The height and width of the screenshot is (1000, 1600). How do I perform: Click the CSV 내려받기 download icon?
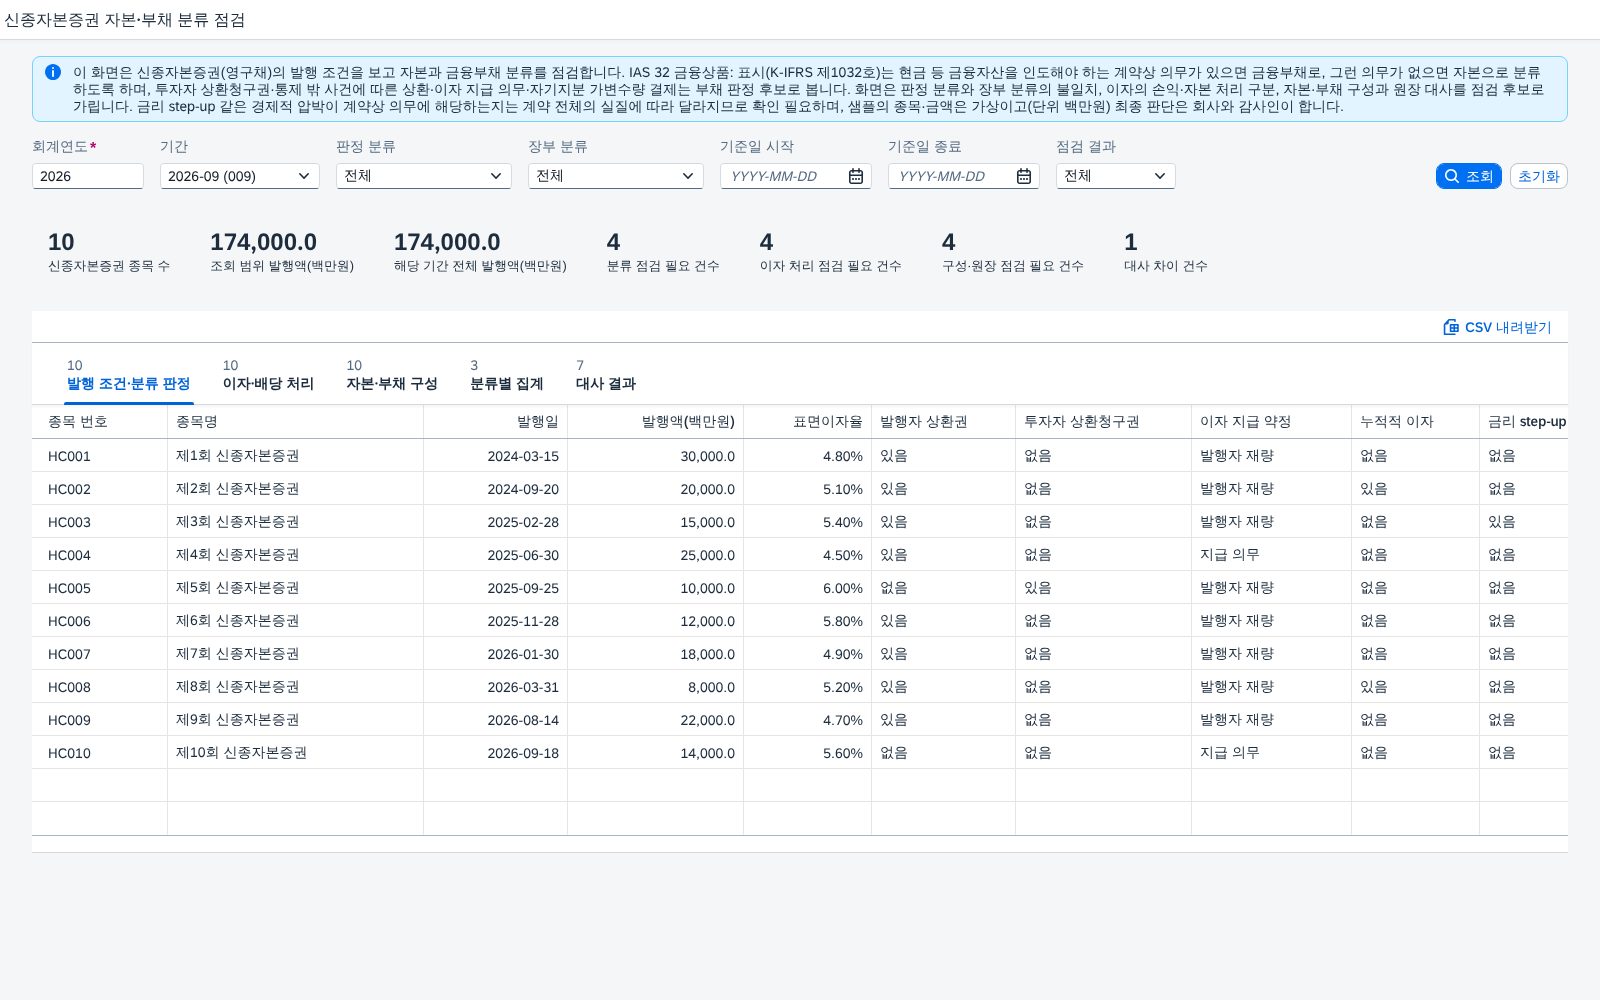(x=1451, y=327)
